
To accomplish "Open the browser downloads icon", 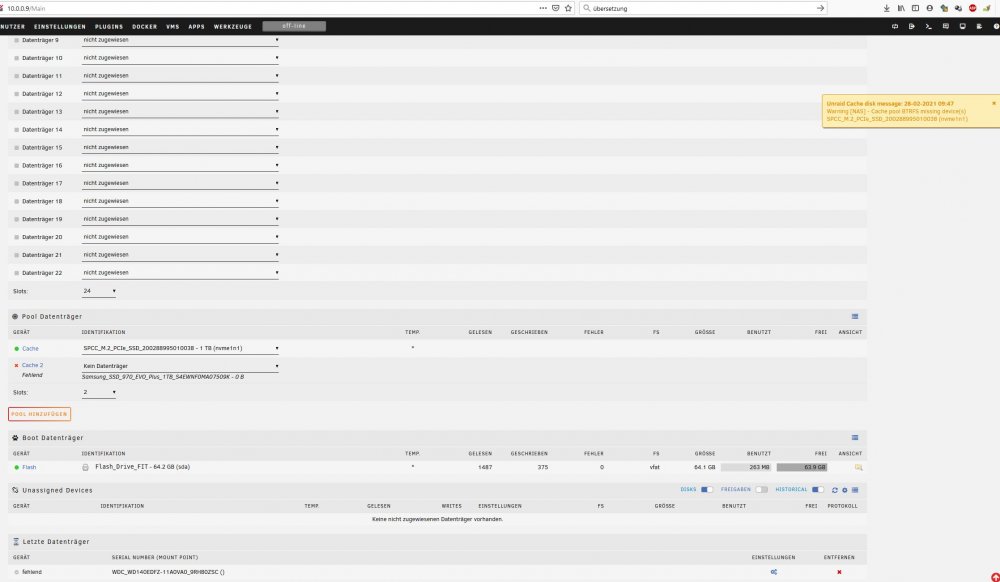I will click(x=886, y=8).
